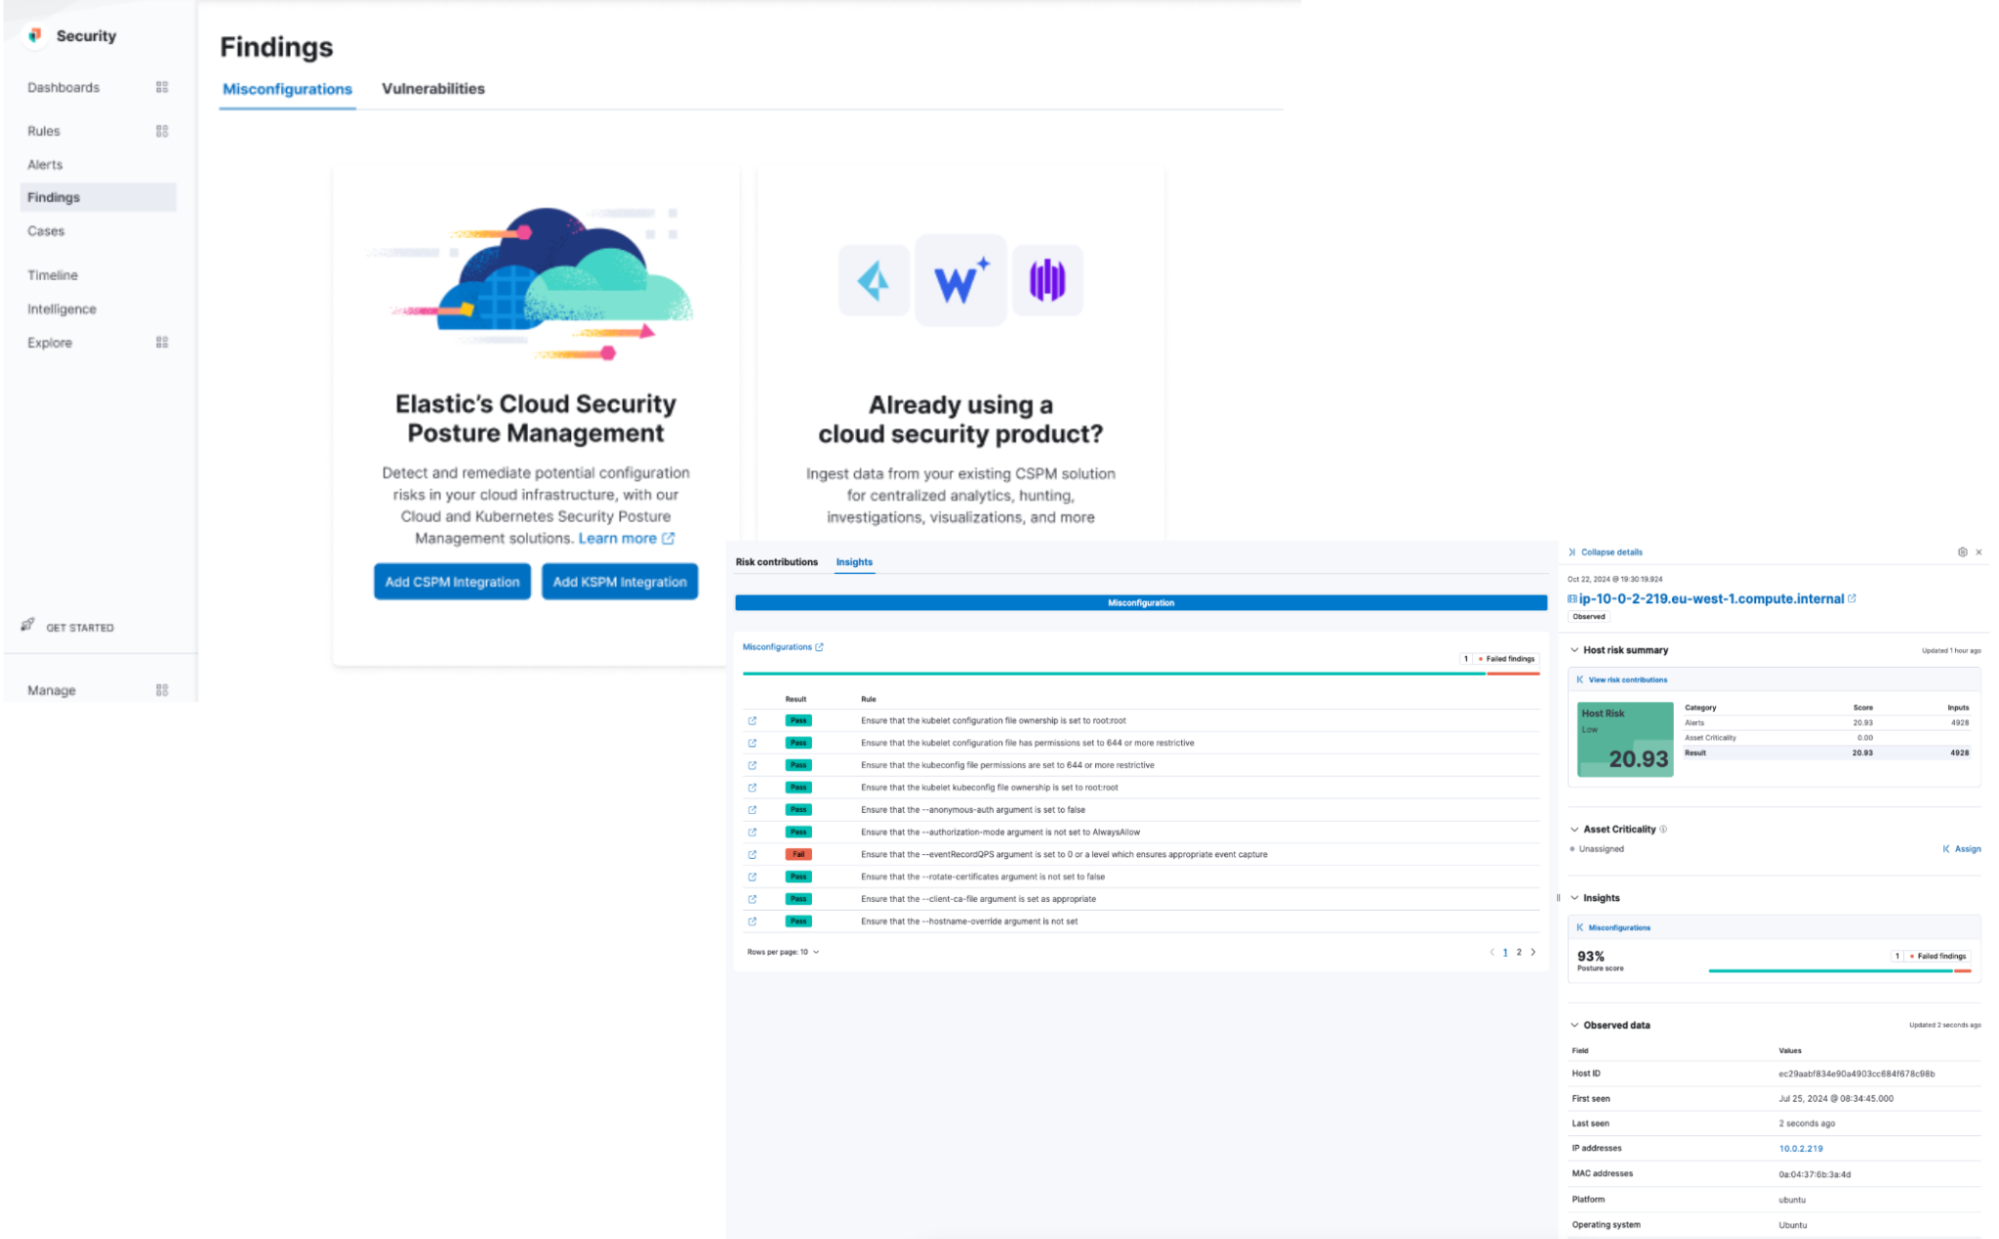Switch to the Vulnerabilities tab
This screenshot has height=1239, width=1999.
click(433, 89)
